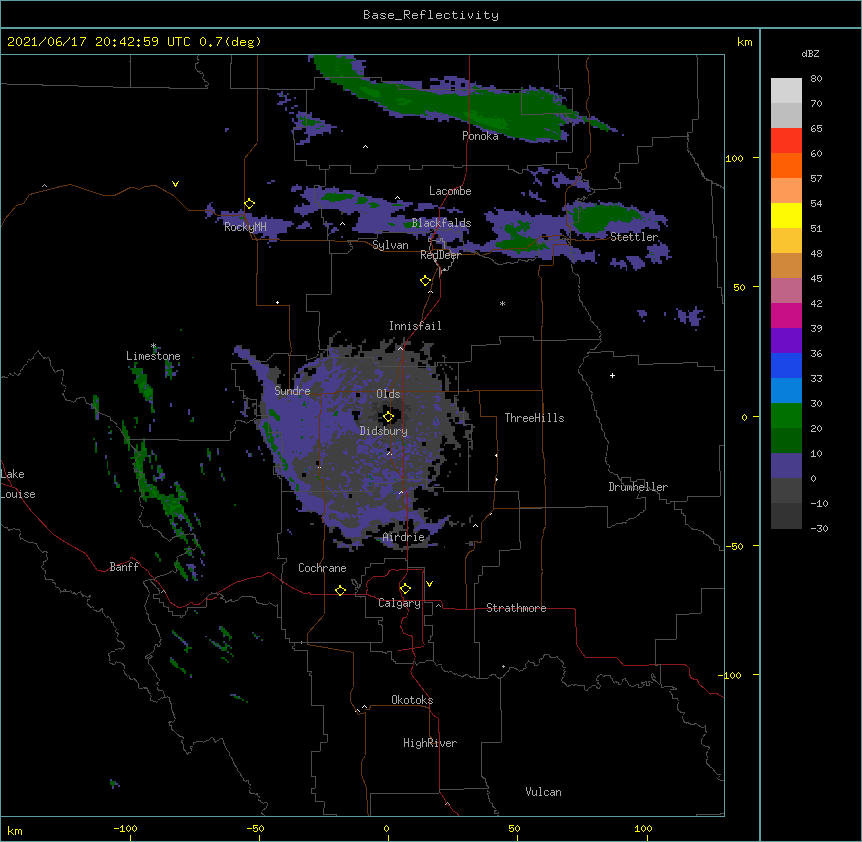Click the Strathmore label
This screenshot has height=842, width=862.
point(516,608)
